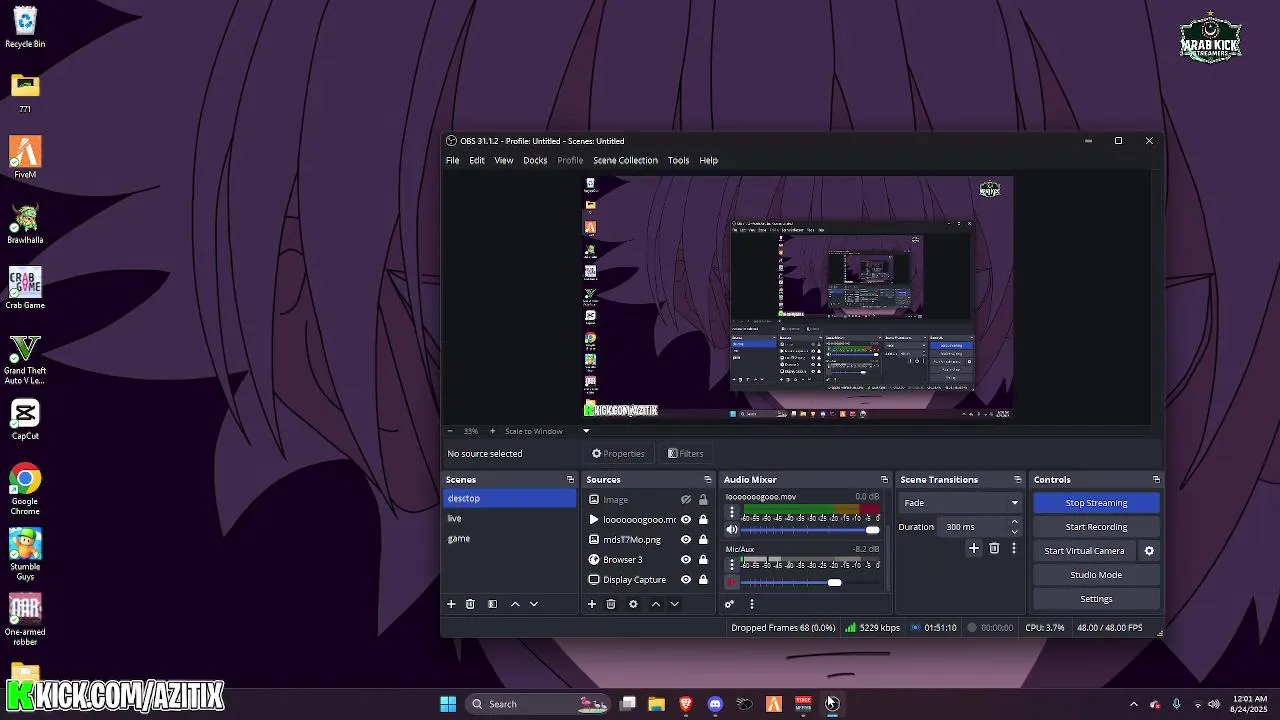1280x720 pixels.
Task: Open the Scene Collection menu
Action: click(625, 160)
